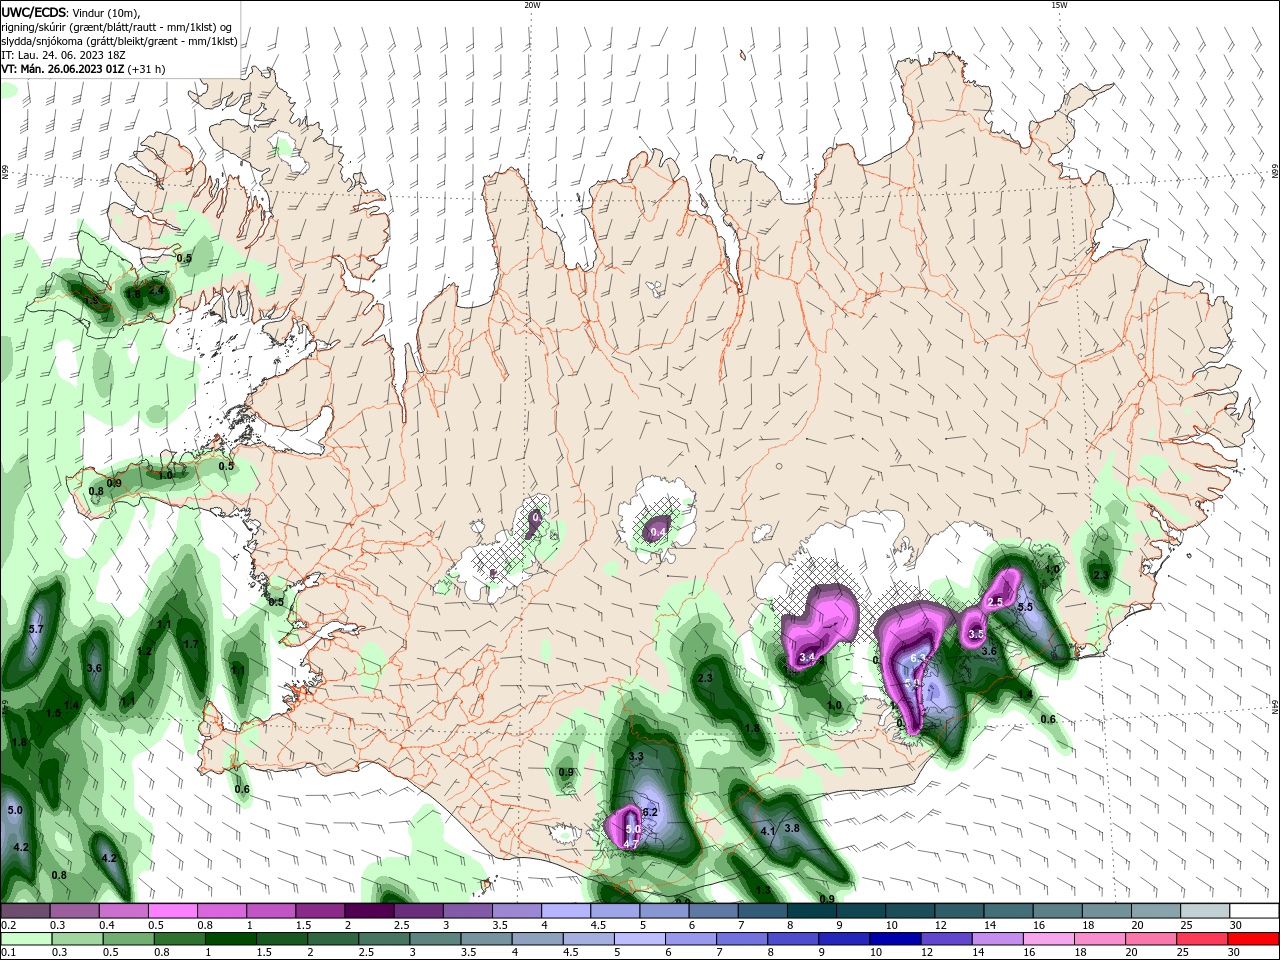Pick the bright pink 0.5 swatch in upper snow scale
The width and height of the screenshot is (1280, 960).
tap(172, 911)
